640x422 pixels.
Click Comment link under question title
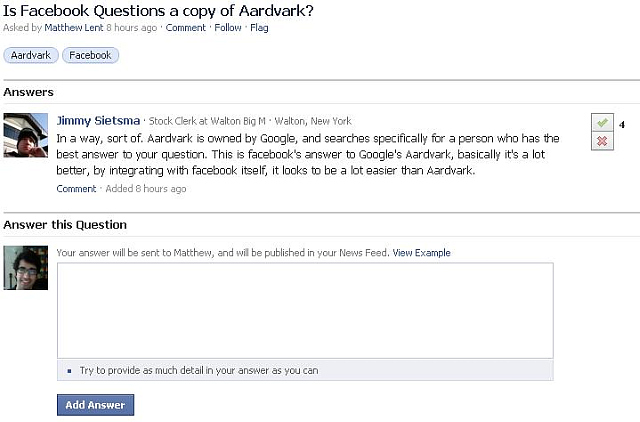(186, 28)
